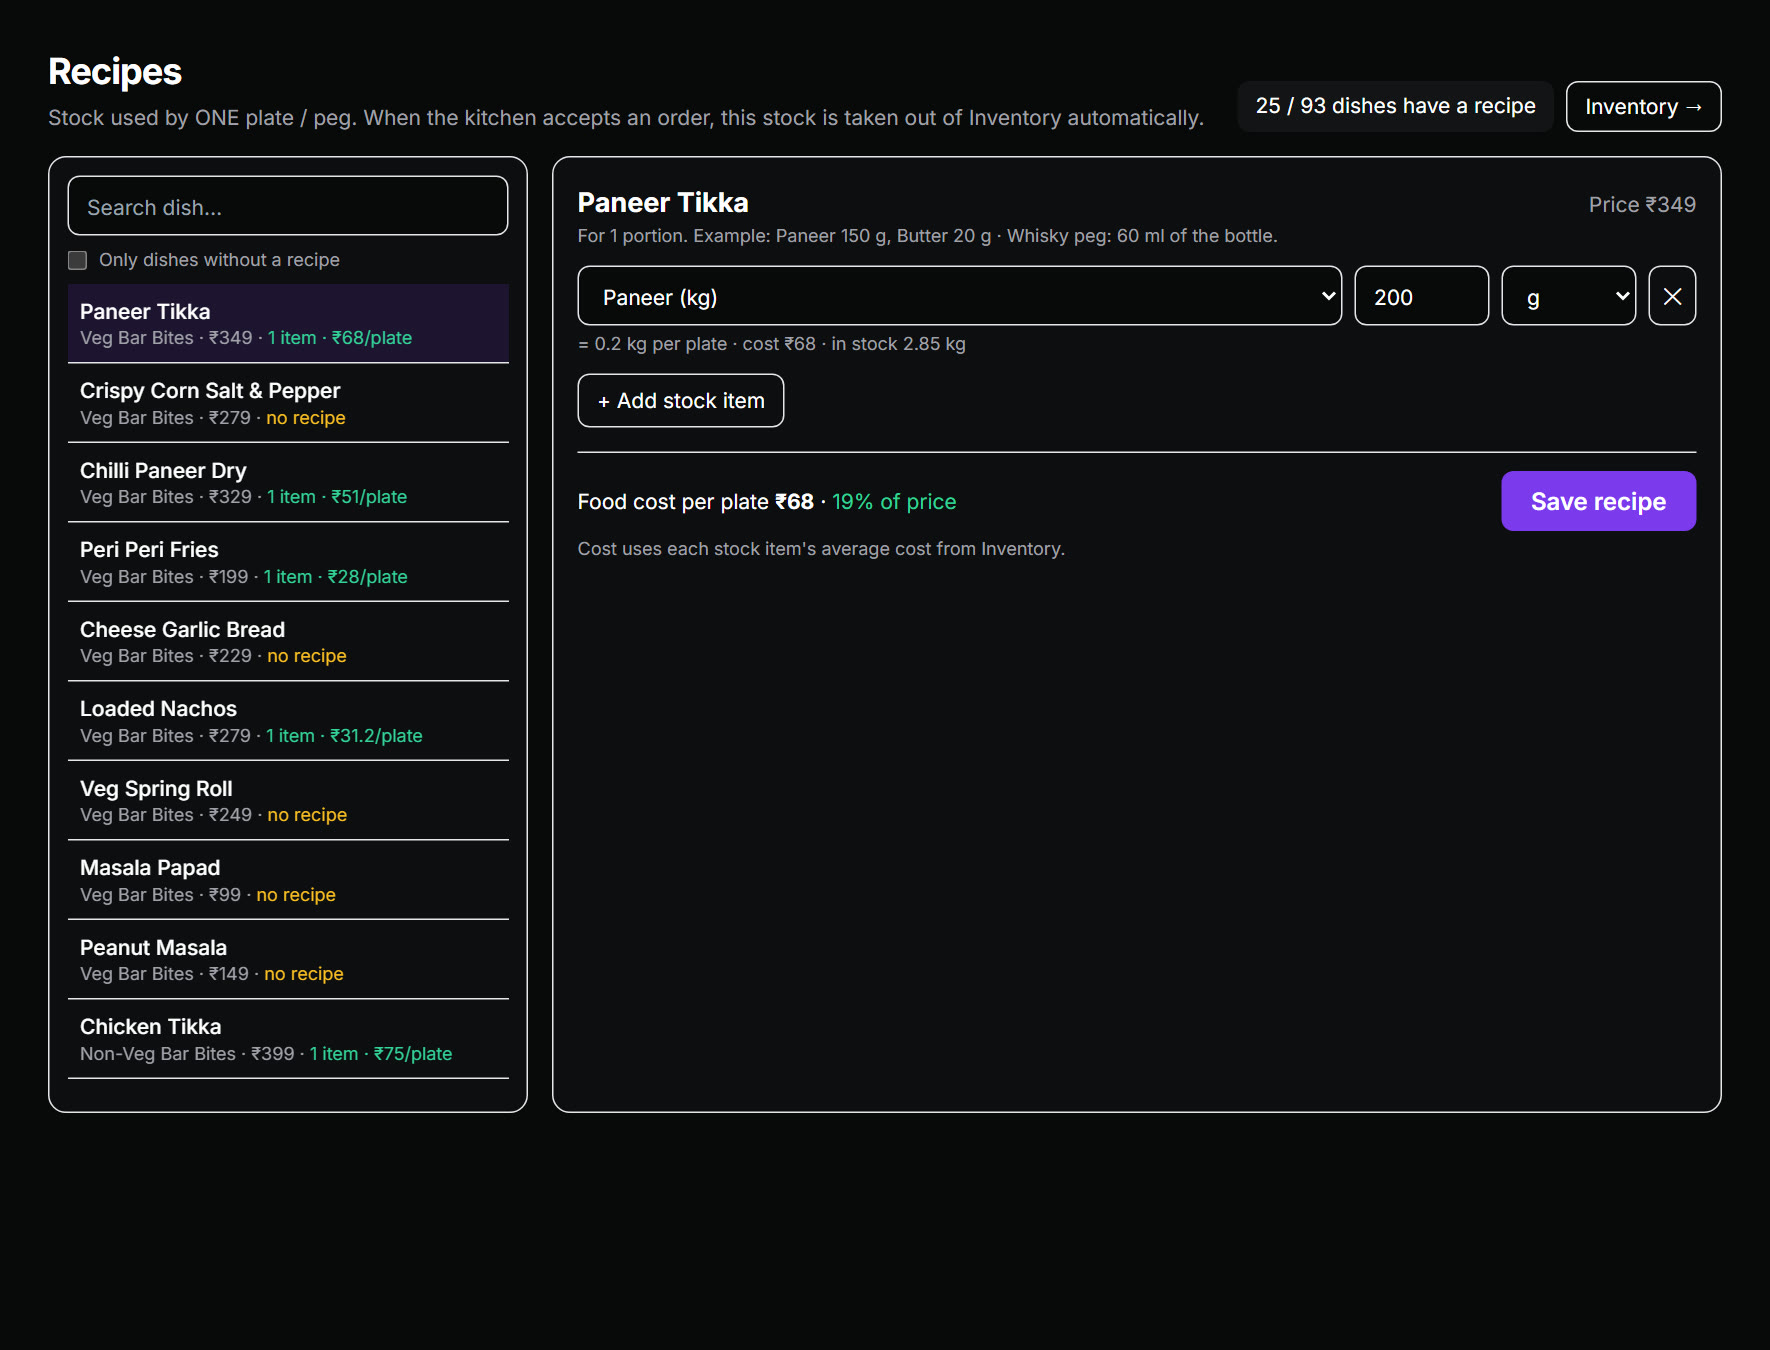Select Chicken Tikka dish
This screenshot has width=1770, height=1350.
pyautogui.click(x=288, y=1039)
